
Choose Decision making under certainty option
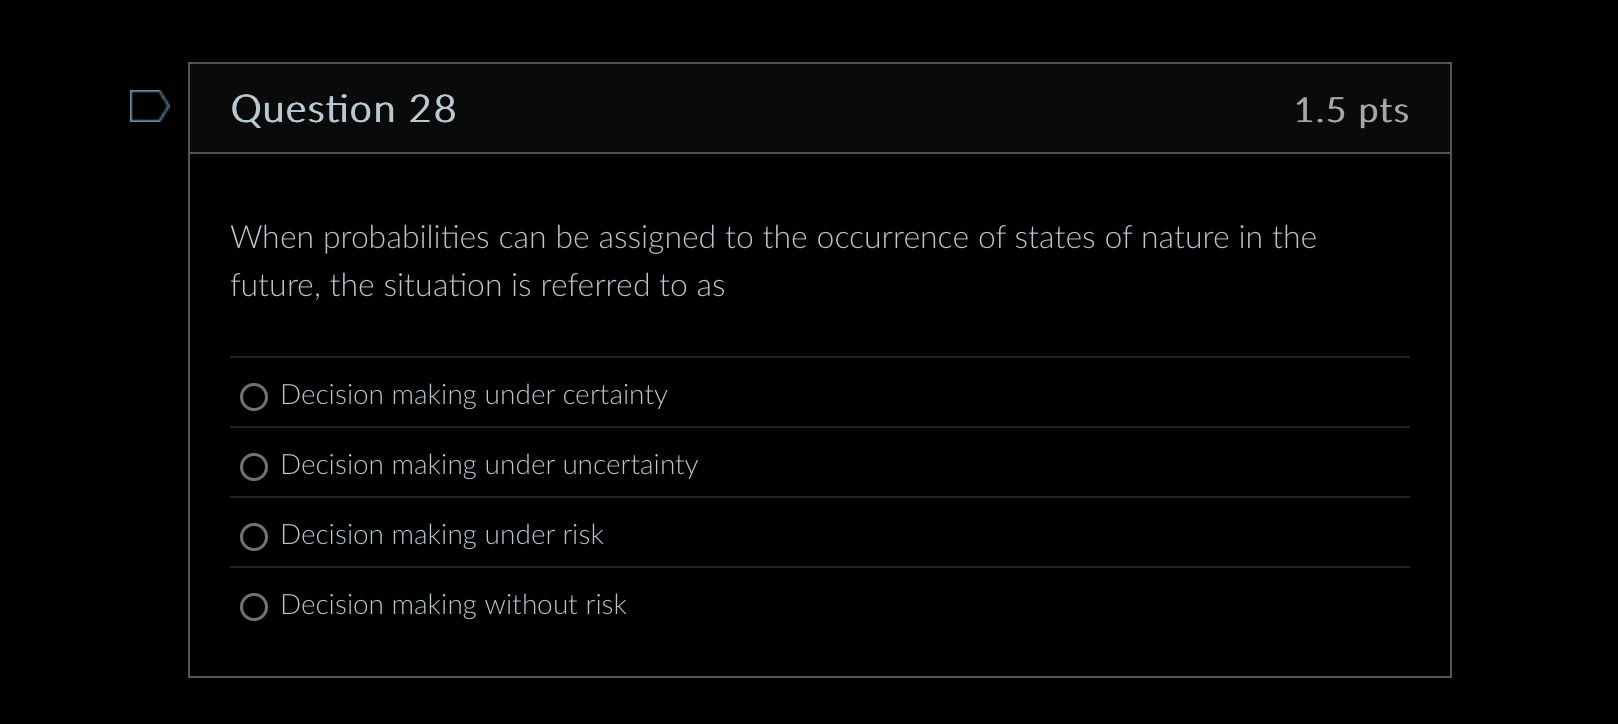click(254, 397)
